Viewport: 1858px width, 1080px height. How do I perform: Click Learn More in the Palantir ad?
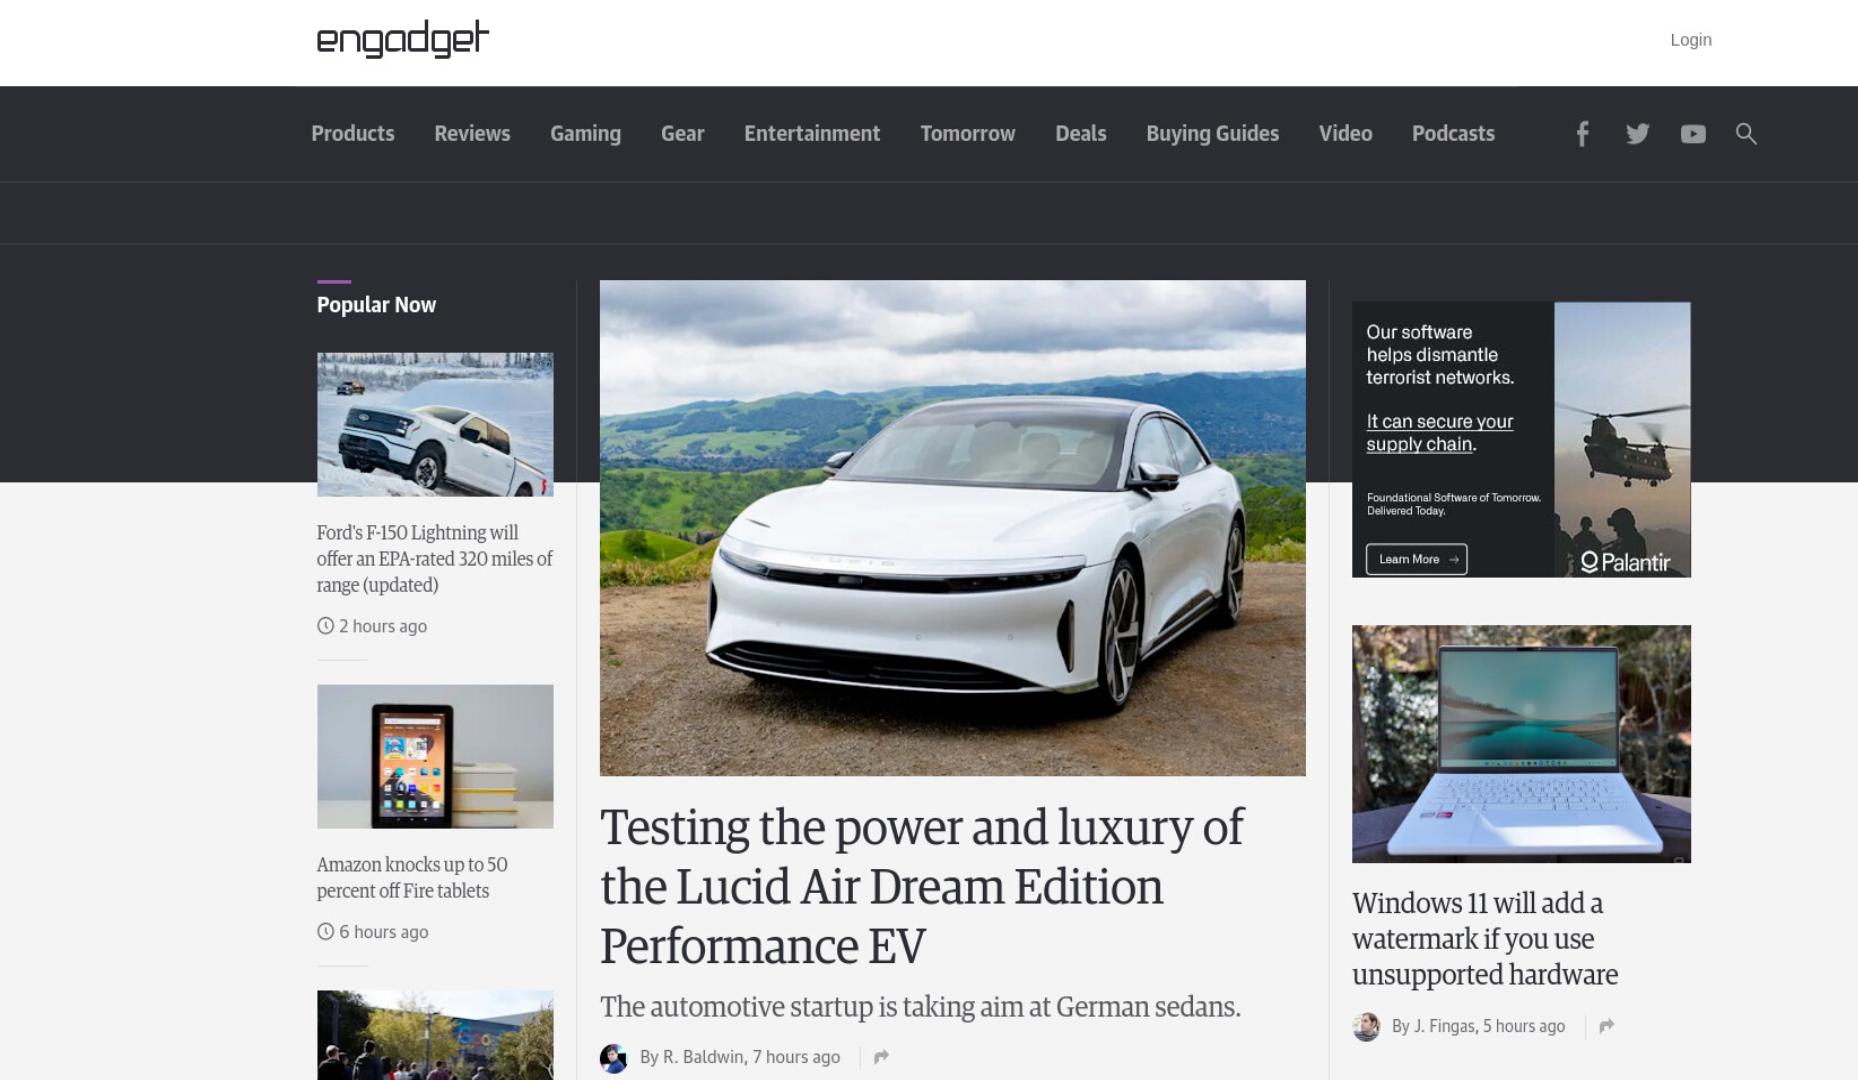[x=1417, y=559]
